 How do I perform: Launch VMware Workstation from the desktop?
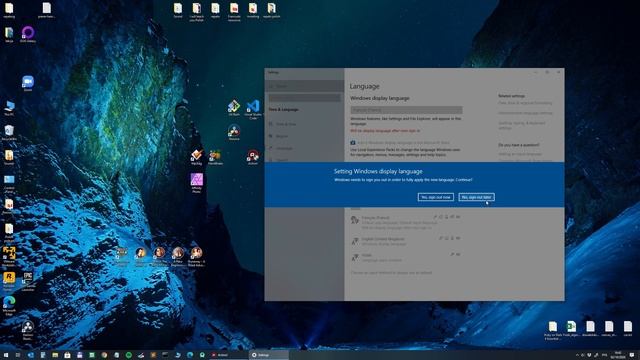9,256
